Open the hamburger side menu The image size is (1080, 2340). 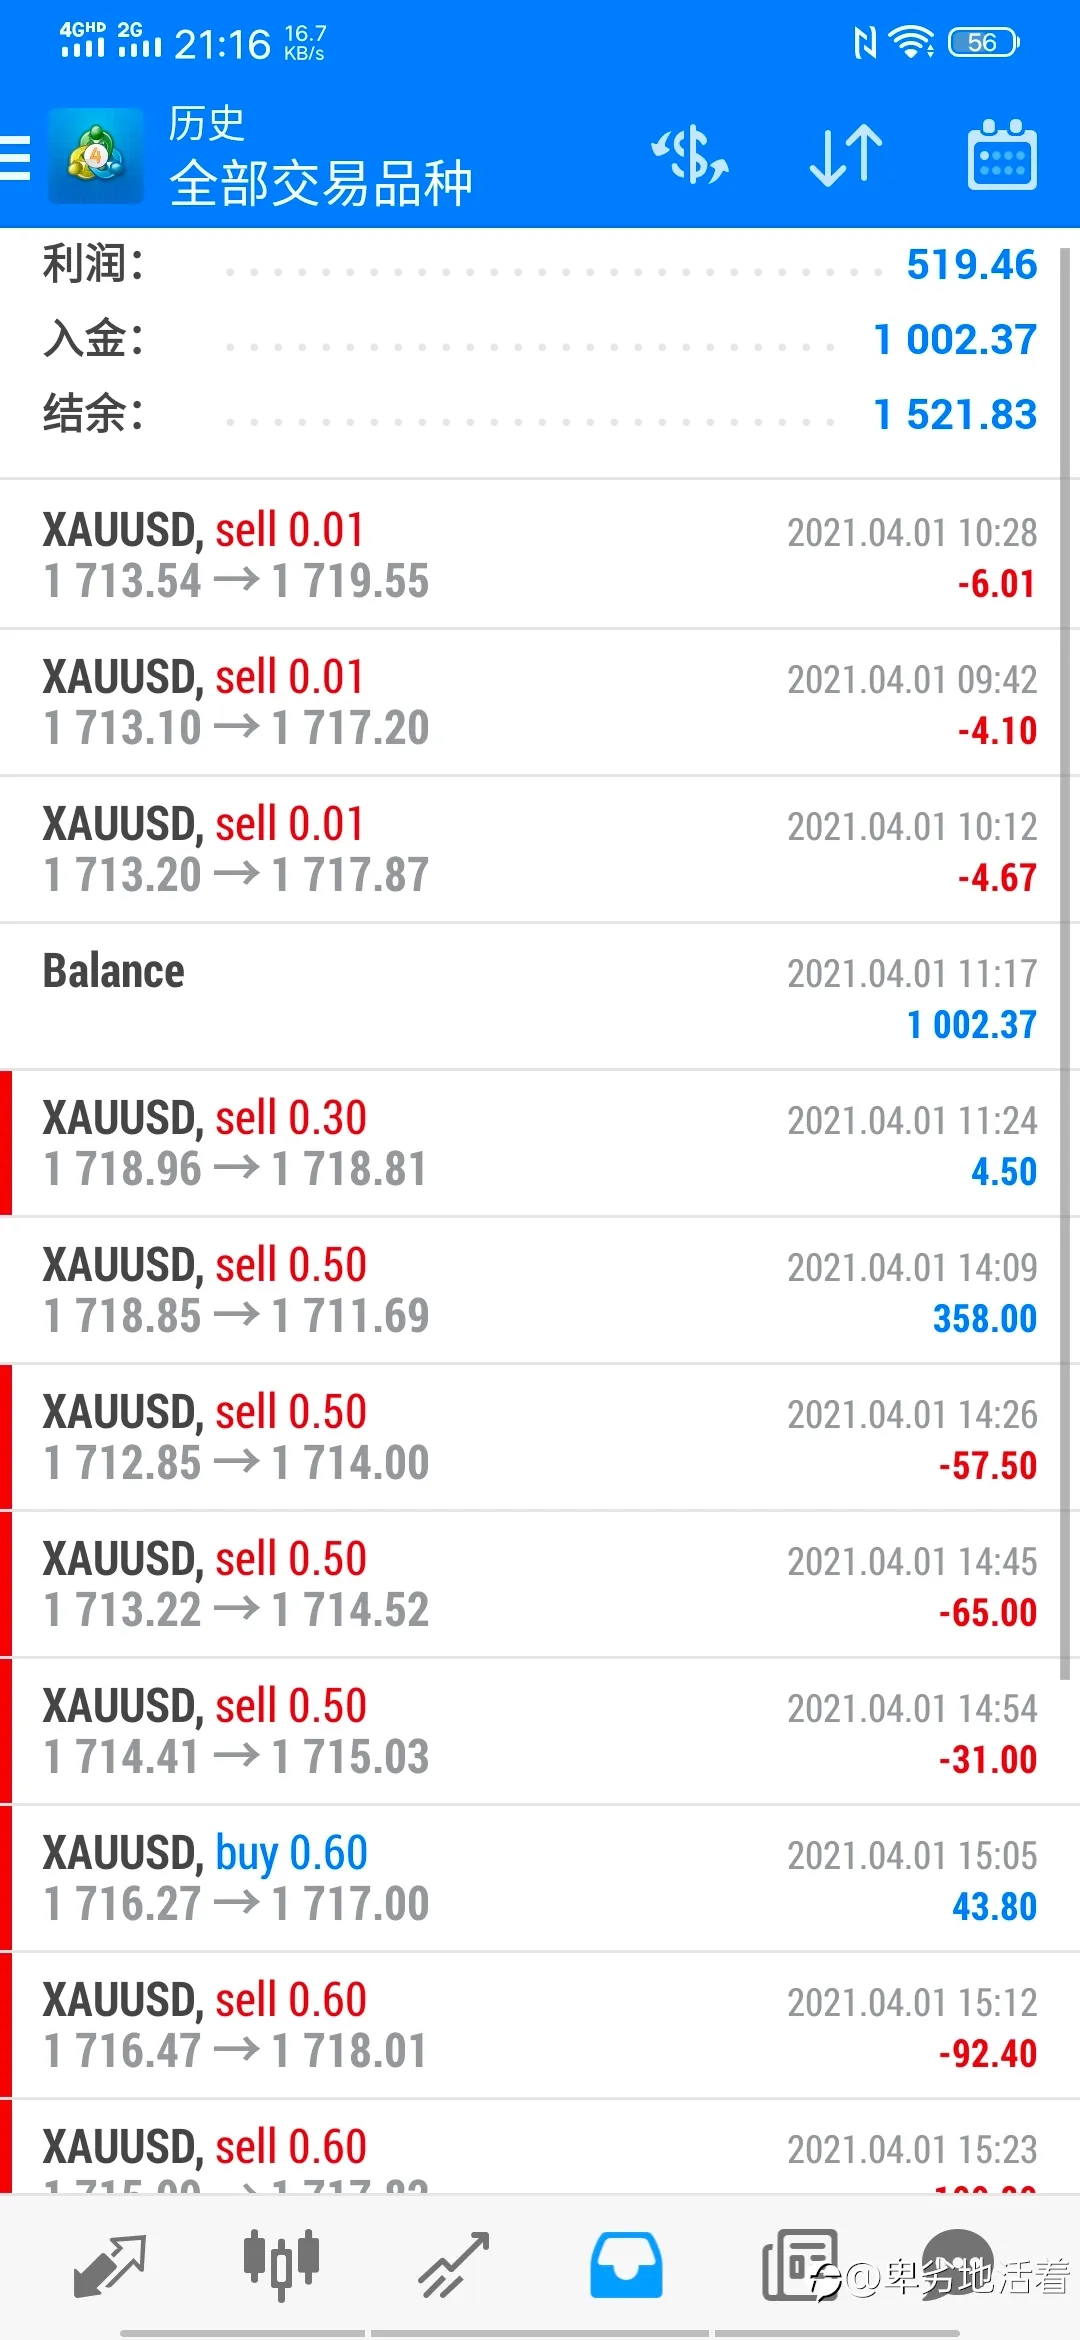(x=15, y=158)
